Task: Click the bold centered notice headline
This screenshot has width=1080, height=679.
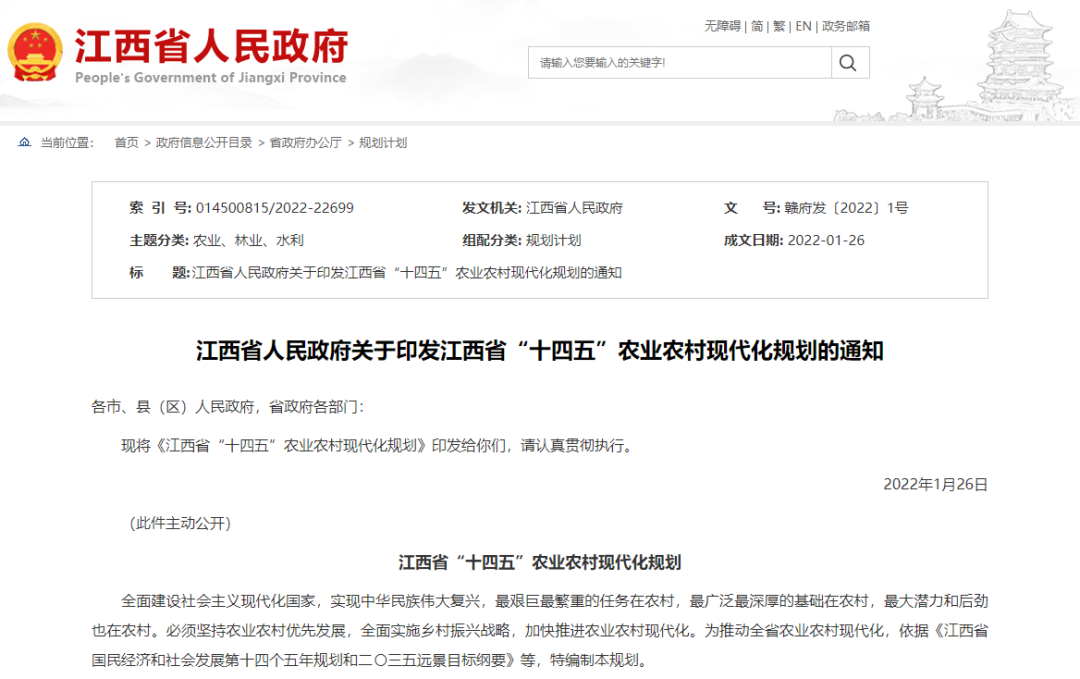Action: (540, 351)
